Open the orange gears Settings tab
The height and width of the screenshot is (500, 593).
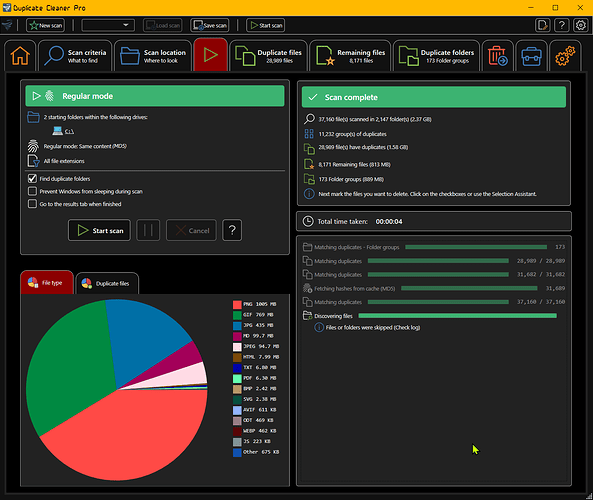tap(565, 56)
